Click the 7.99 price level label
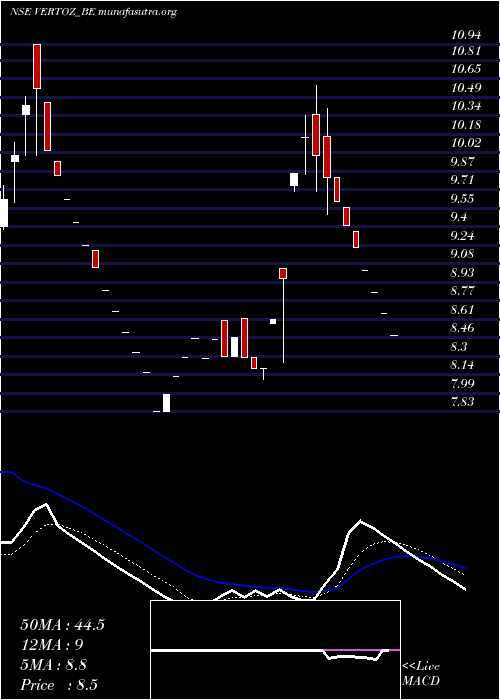Screen dimensions: 500x700 pyautogui.click(x=462, y=383)
